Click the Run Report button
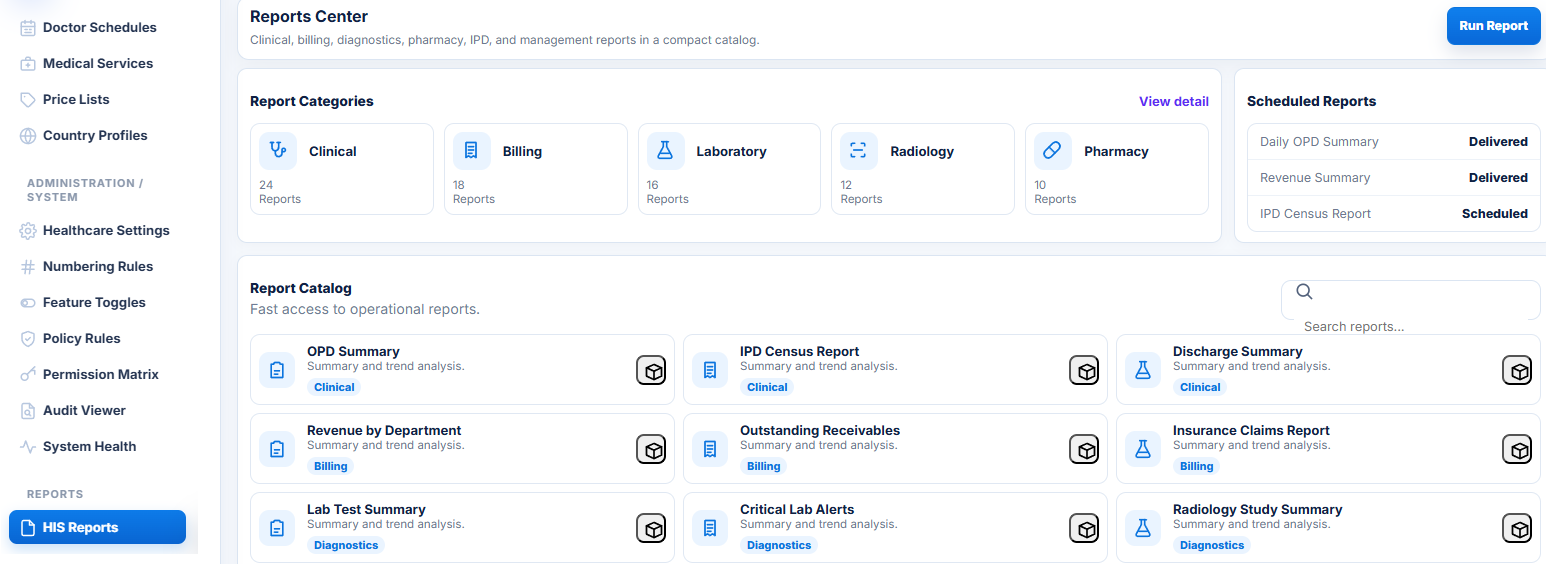Viewport: 1546px width, 564px height. (1493, 26)
